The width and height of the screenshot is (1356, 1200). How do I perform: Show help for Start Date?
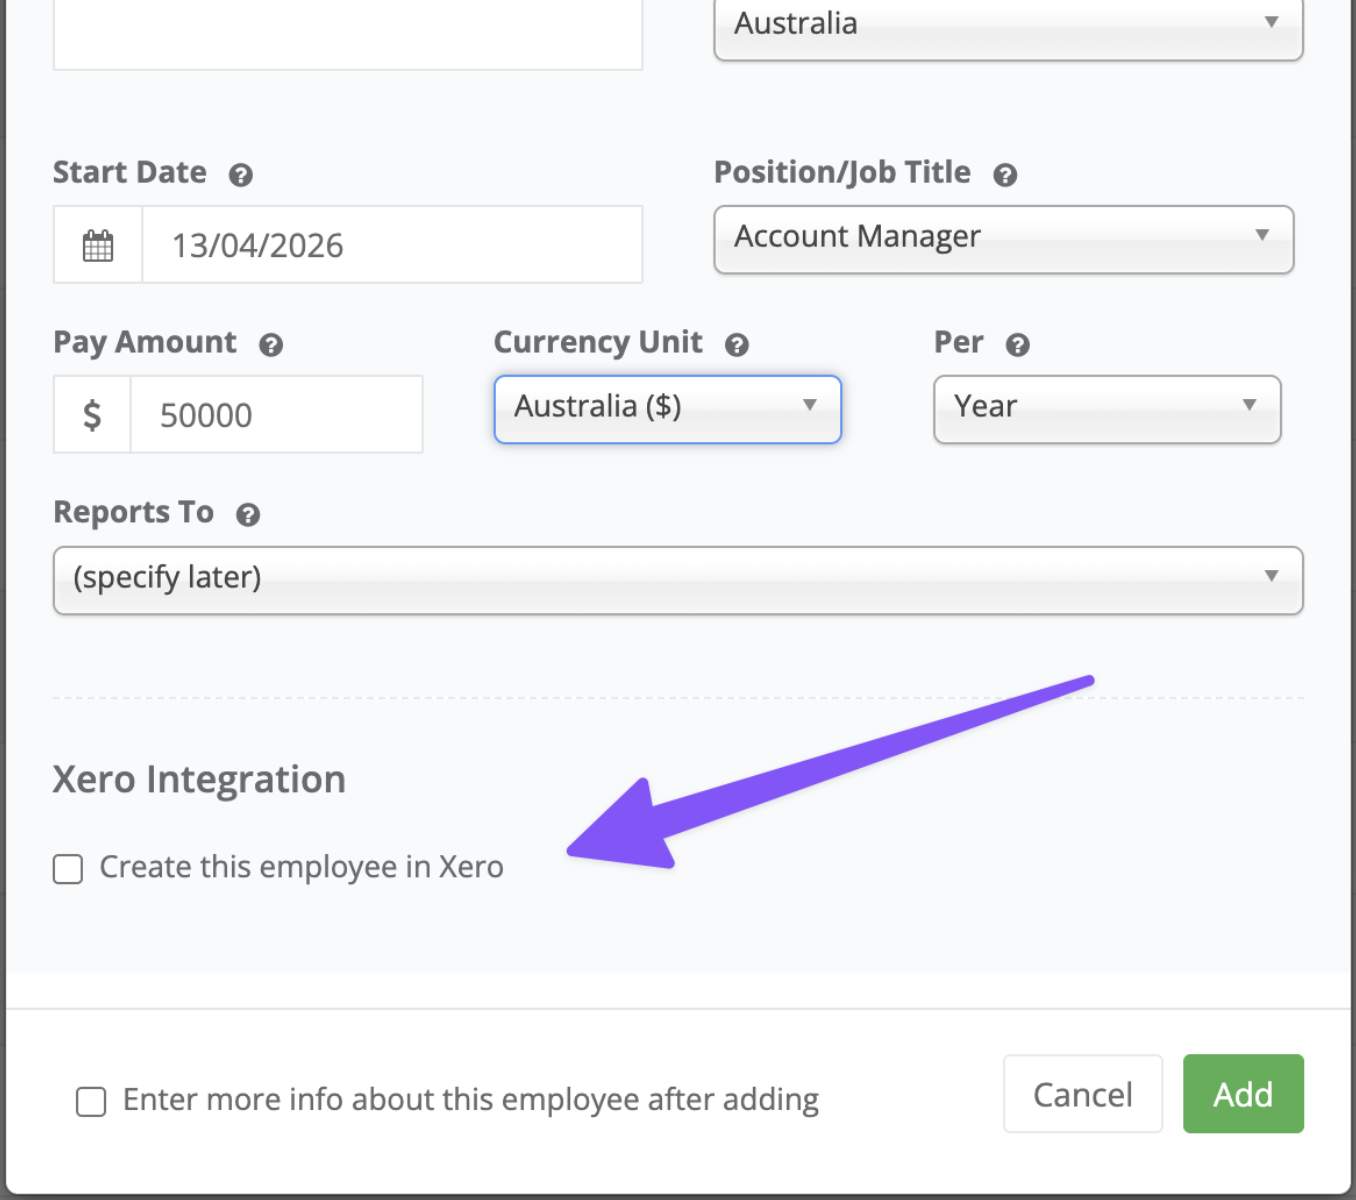pos(241,175)
